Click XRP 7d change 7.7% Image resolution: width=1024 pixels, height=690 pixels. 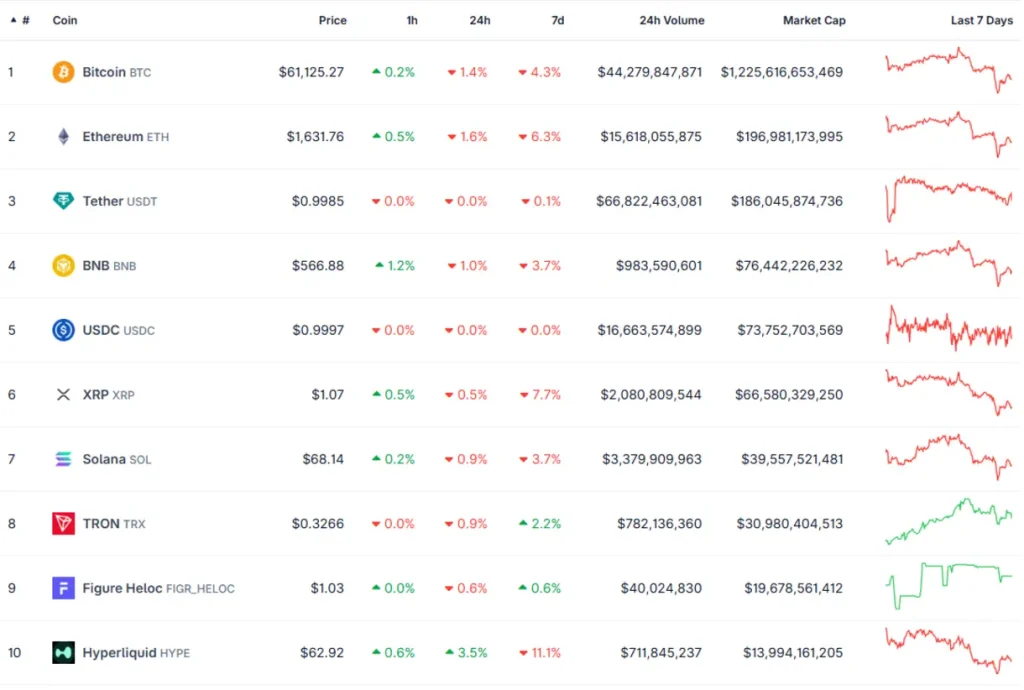coord(540,395)
